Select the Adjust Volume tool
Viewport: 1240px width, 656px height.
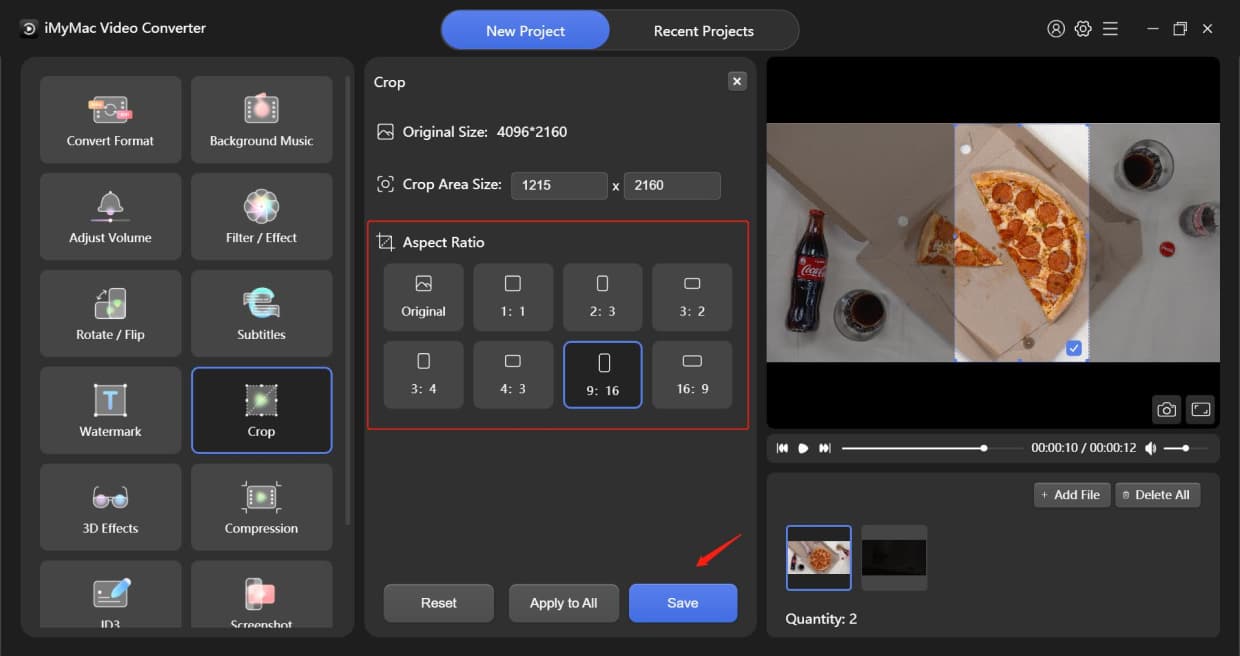[110, 216]
